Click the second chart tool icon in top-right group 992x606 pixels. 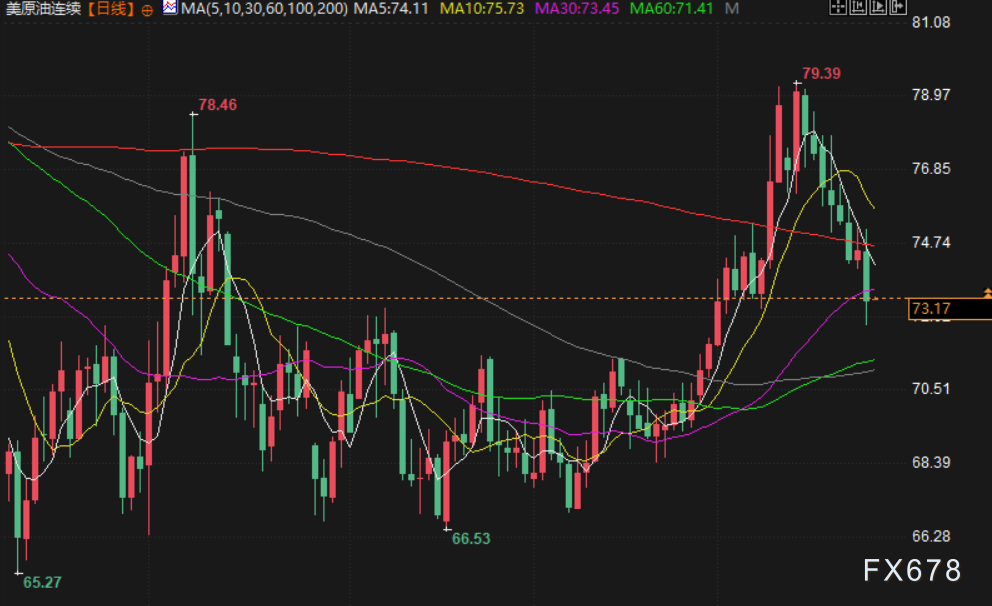(856, 8)
